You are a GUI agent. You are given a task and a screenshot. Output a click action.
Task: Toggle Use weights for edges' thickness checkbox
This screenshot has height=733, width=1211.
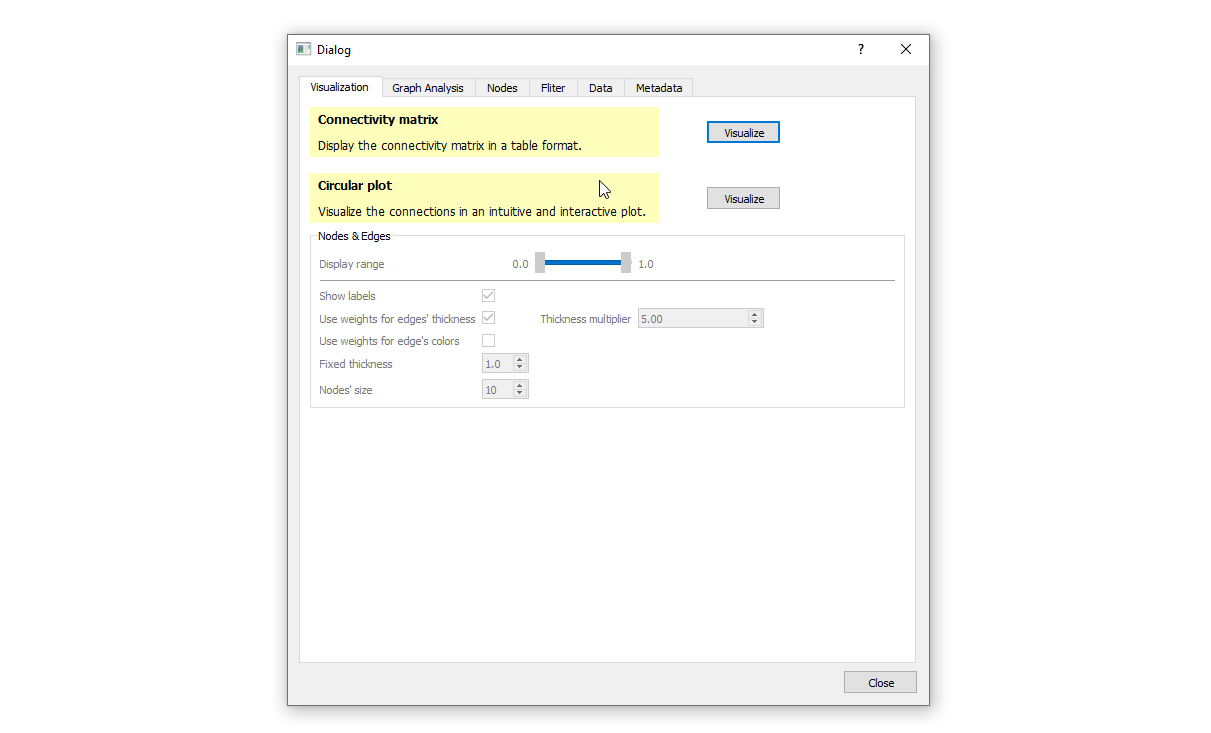(488, 318)
